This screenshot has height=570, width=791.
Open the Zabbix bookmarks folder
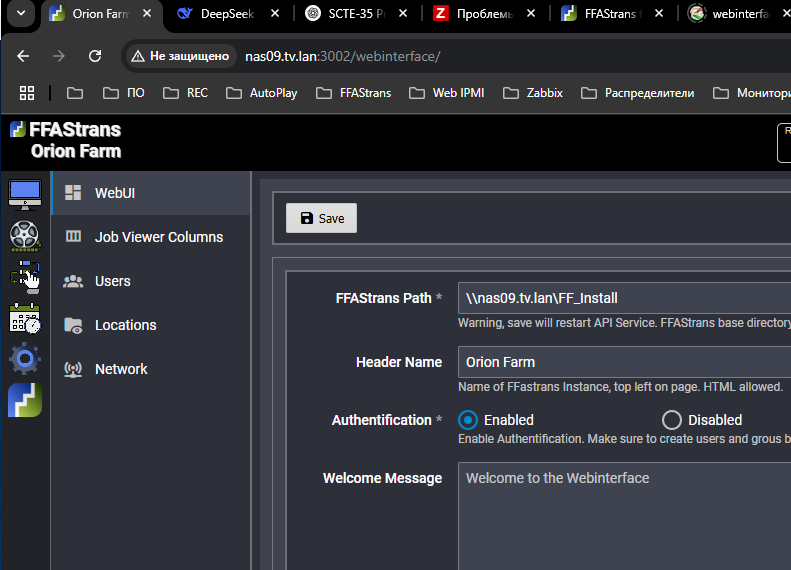533,93
